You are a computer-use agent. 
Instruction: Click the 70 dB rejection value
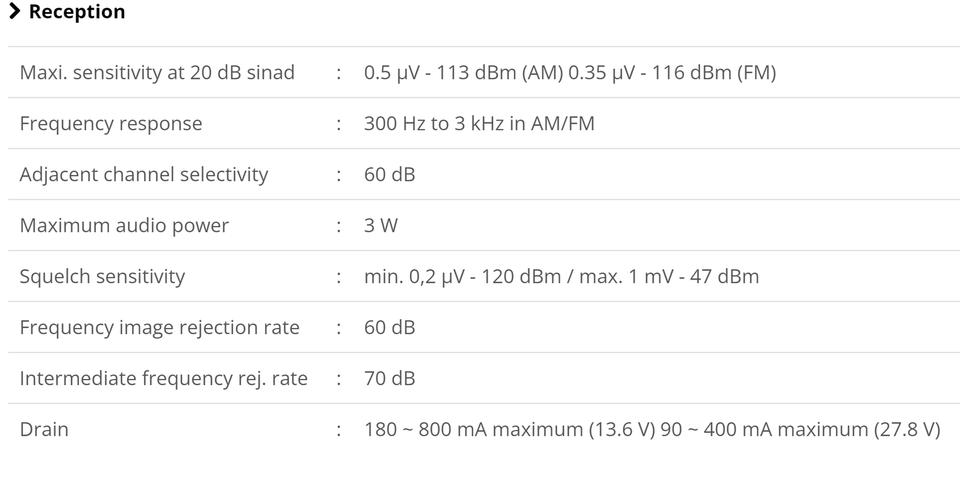click(390, 379)
